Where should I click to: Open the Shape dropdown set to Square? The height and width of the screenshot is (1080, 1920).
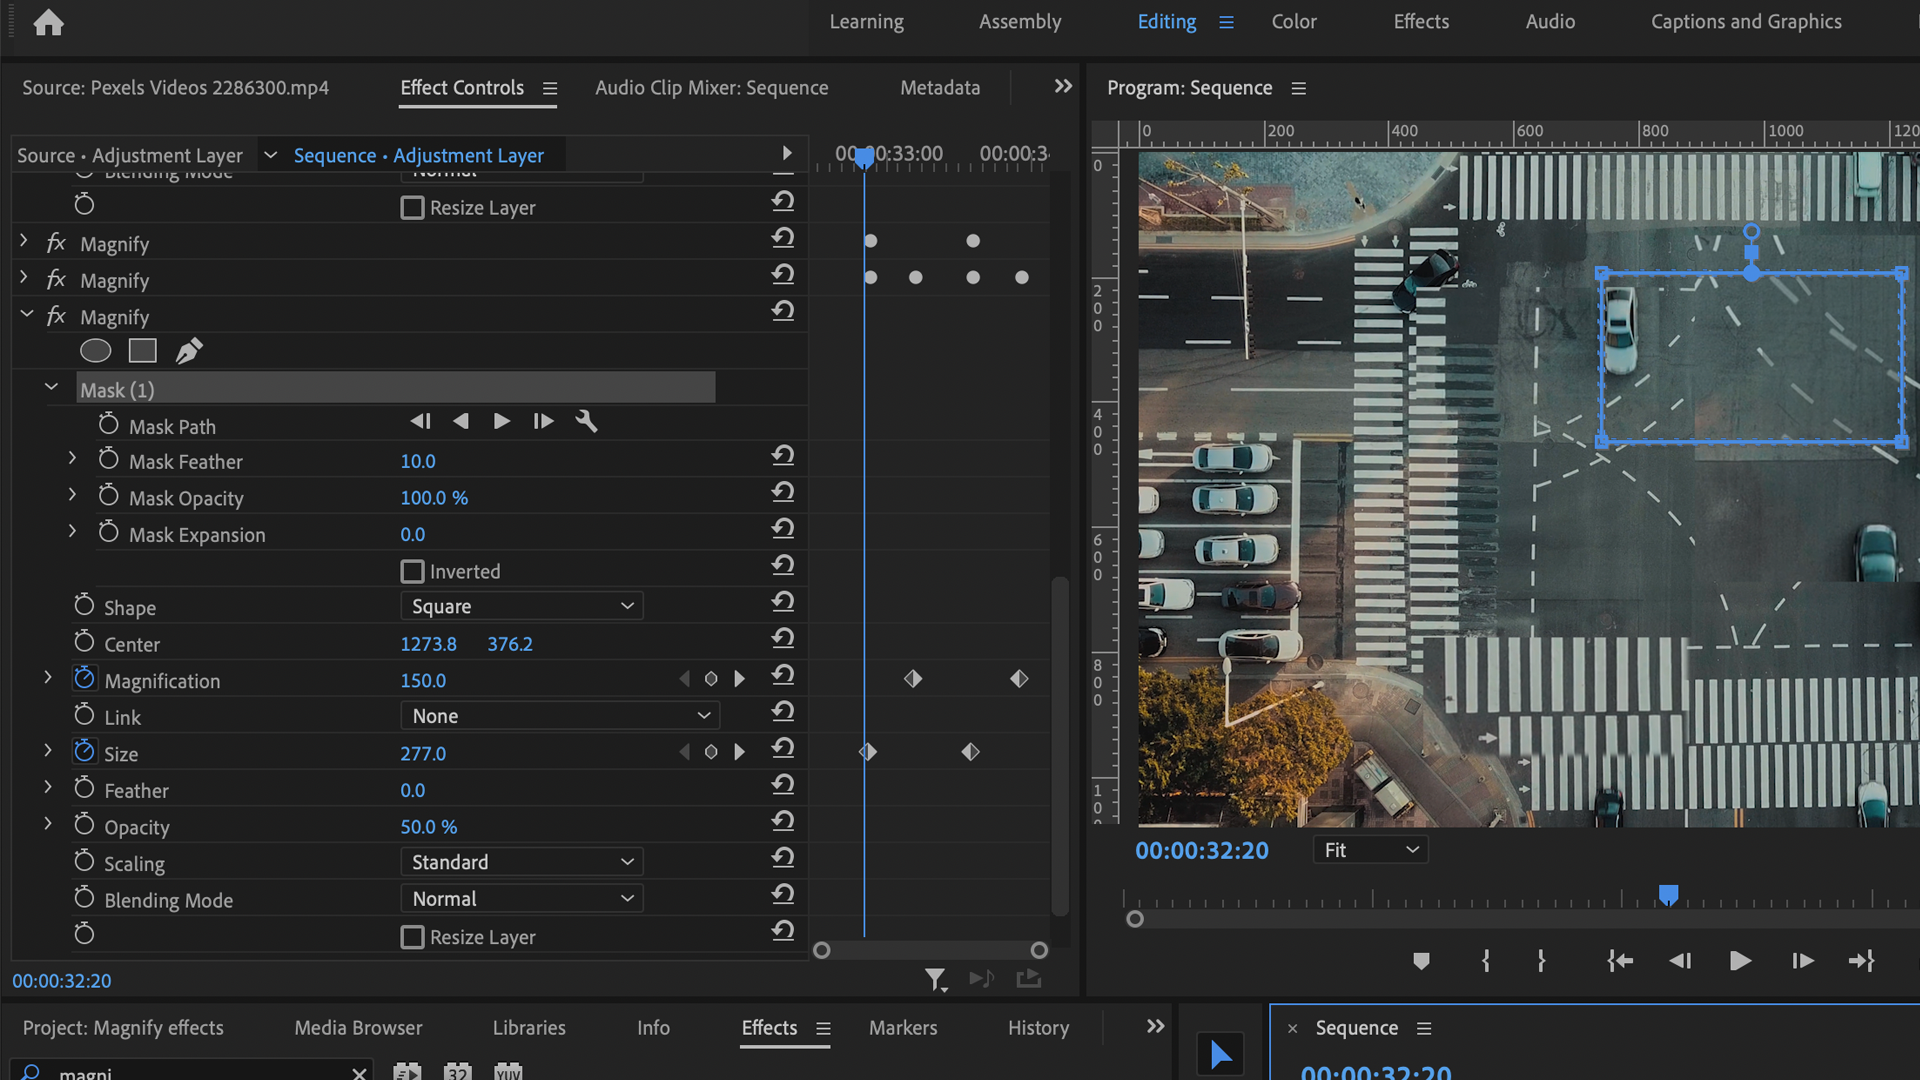(x=521, y=605)
